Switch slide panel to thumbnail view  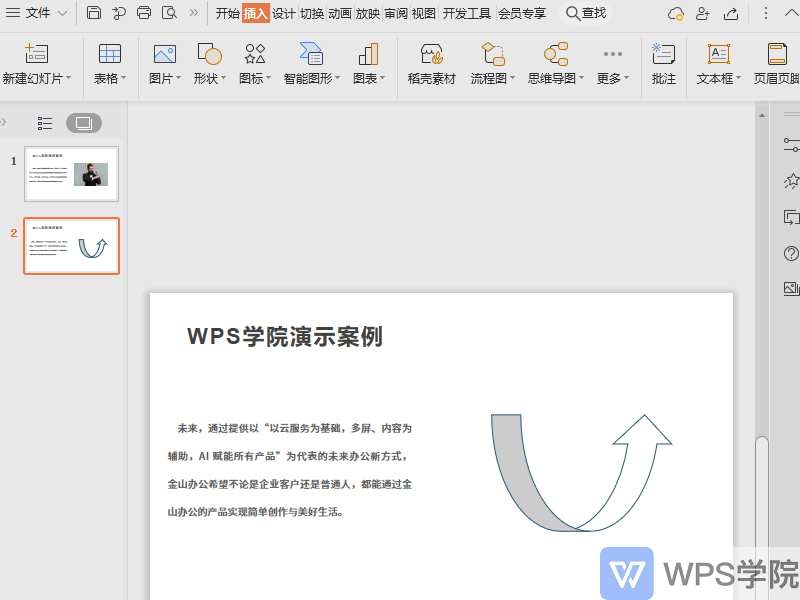coord(84,123)
